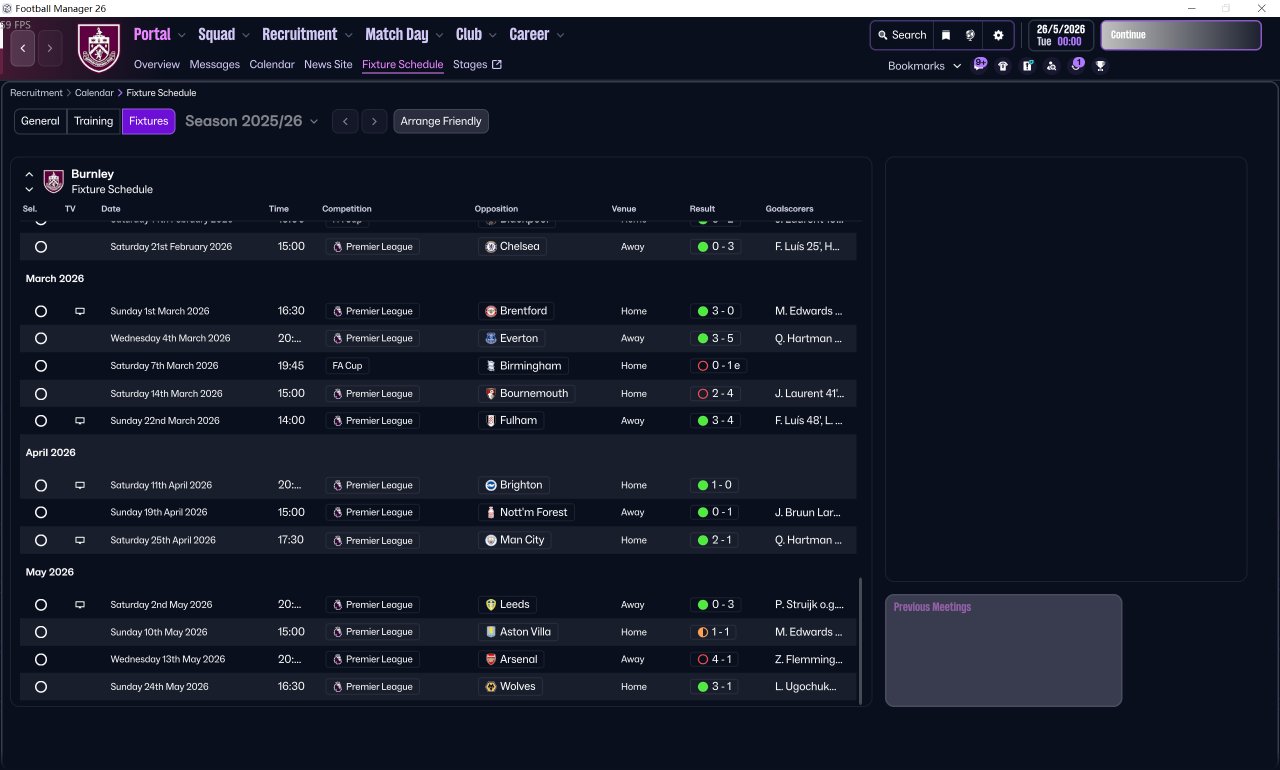Viewport: 1280px width, 770px height.
Task: Click the bookmark flag icon beside Search
Action: [x=946, y=35]
